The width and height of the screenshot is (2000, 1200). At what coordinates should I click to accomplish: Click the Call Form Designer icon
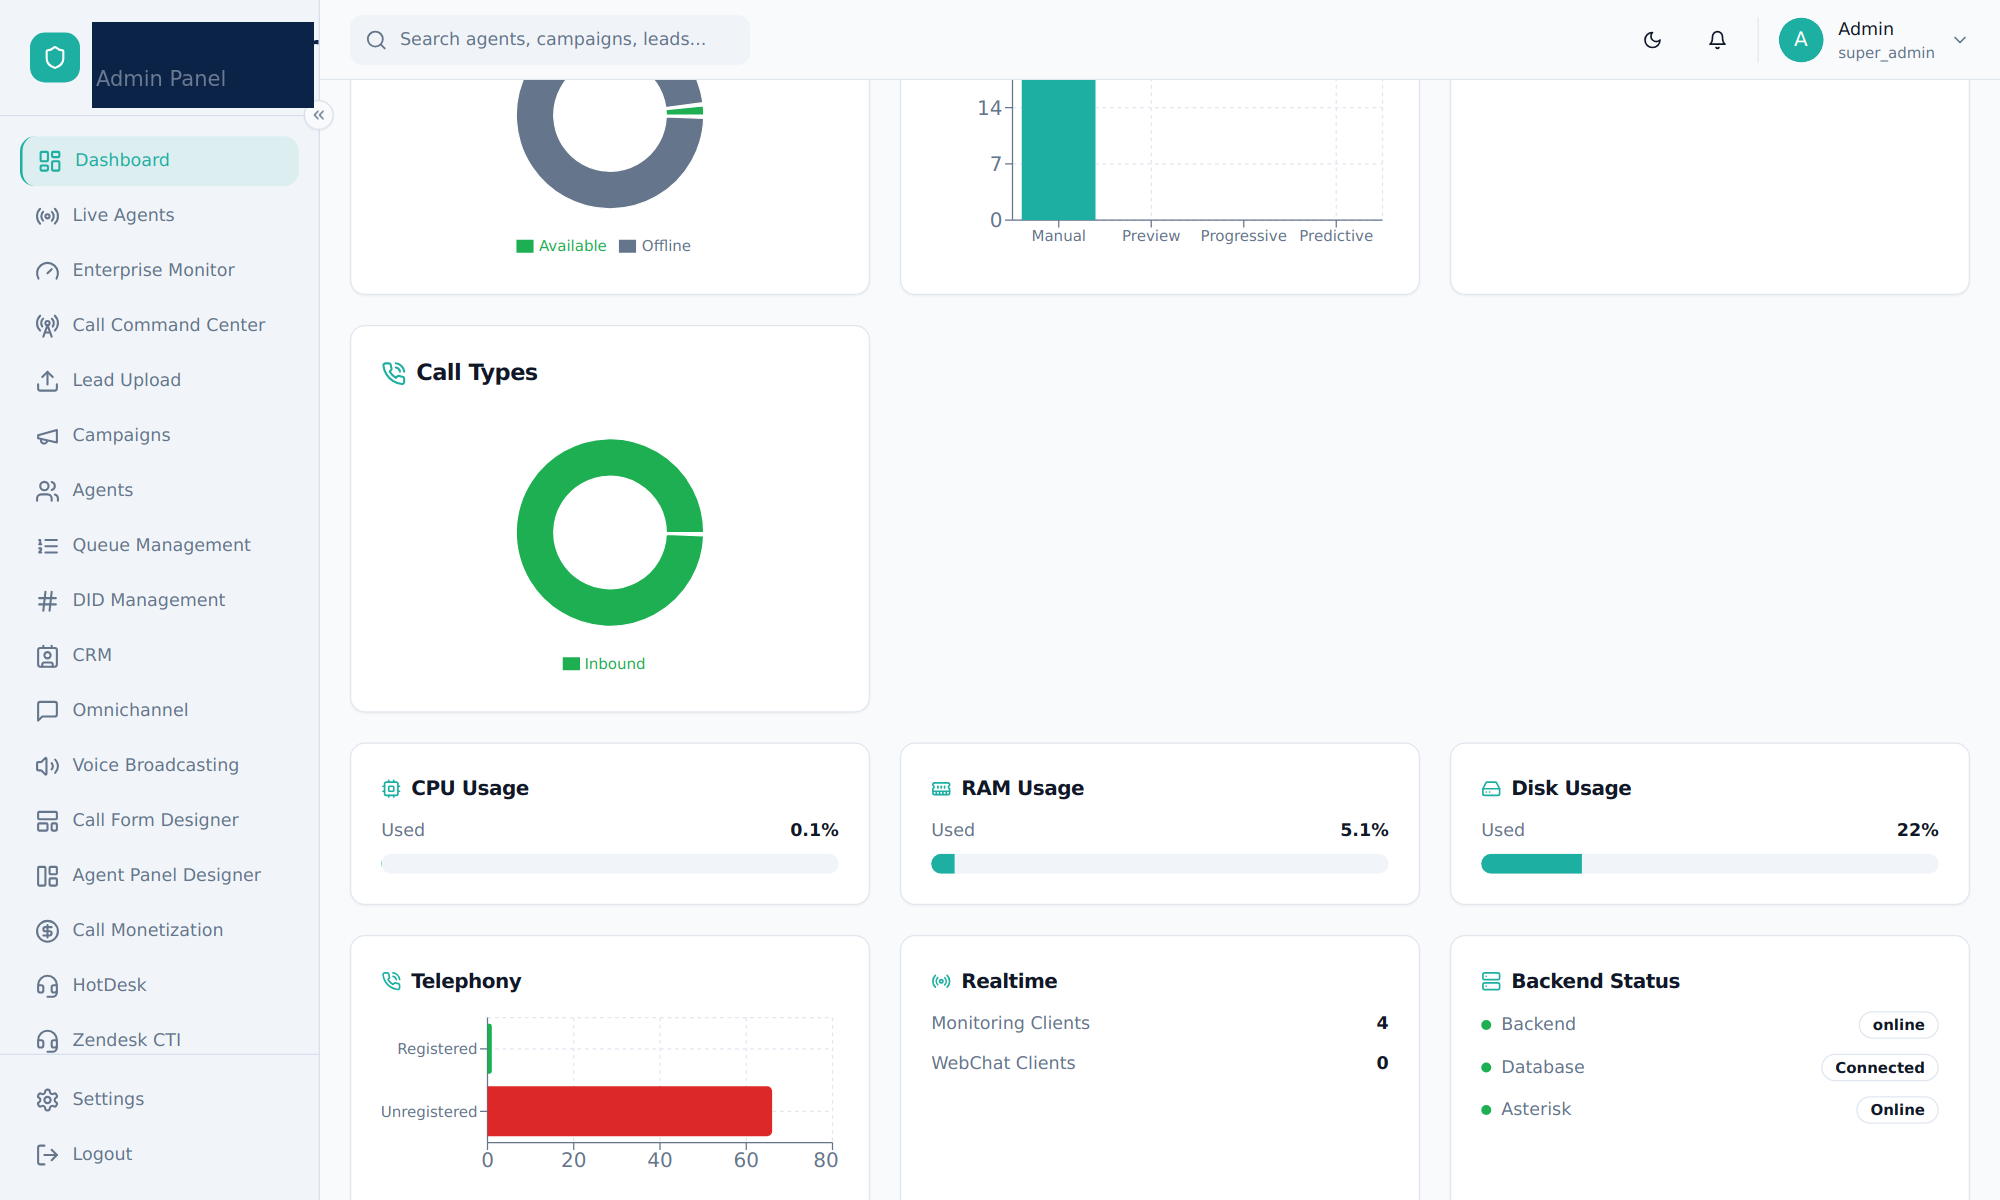point(47,821)
